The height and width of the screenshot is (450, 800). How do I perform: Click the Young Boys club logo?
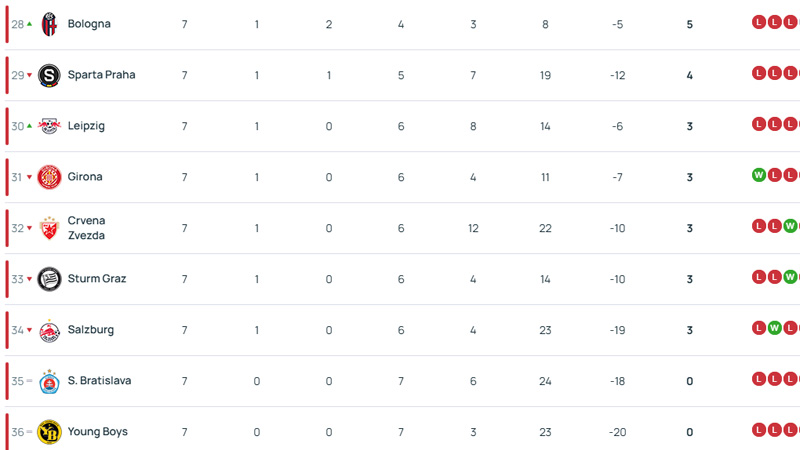coord(49,432)
